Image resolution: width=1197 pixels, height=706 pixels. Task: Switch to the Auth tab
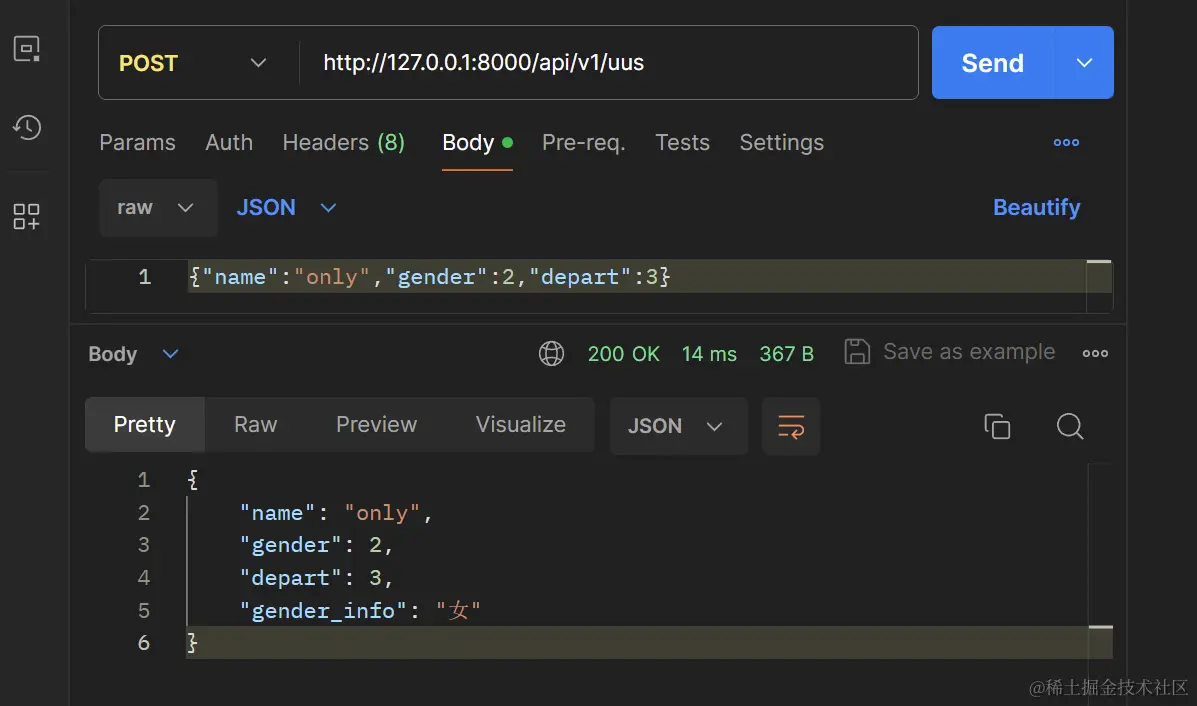point(229,143)
